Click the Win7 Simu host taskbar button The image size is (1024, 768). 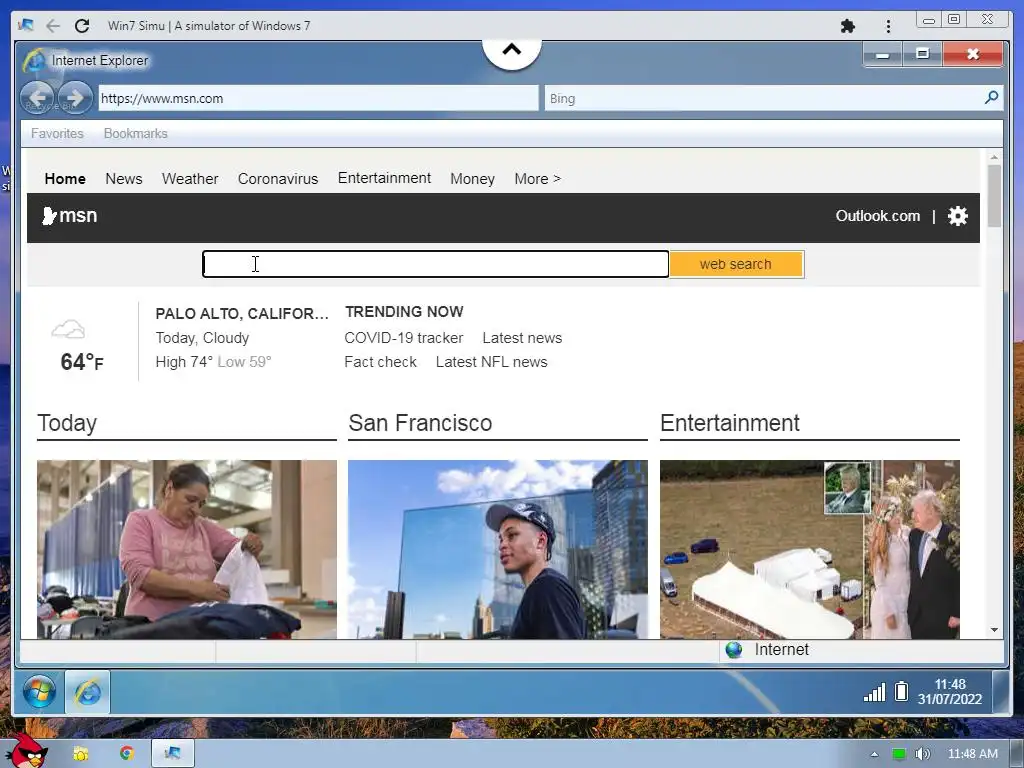pyautogui.click(x=173, y=753)
